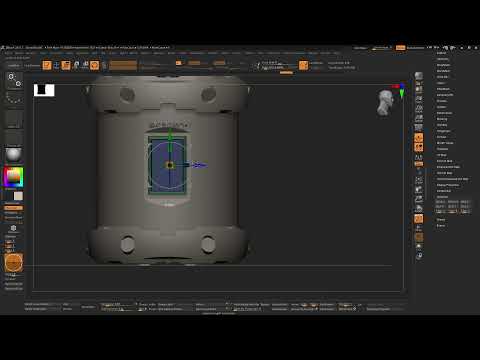Toggle the Transparency icon below PolyFrame
The height and width of the screenshot is (360, 480).
(419, 228)
